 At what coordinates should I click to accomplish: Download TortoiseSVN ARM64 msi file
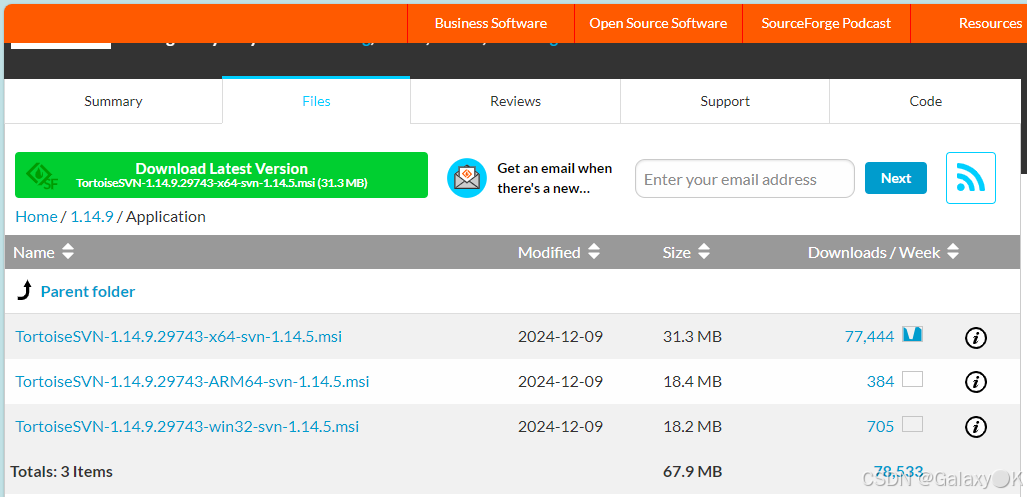[192, 381]
